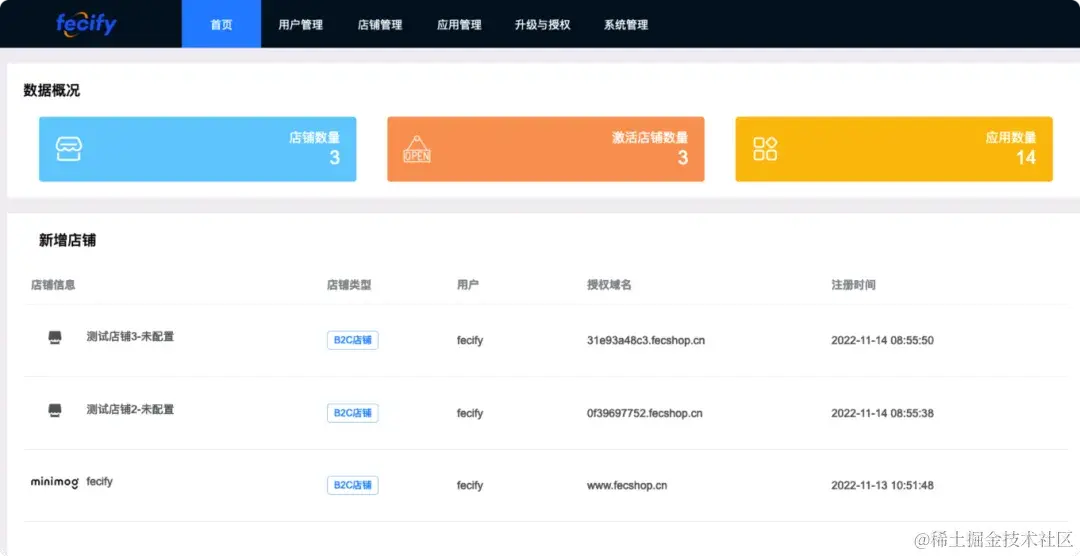This screenshot has width=1080, height=556.
Task: Click the value 14 in the 应用数量 card
Action: [1026, 158]
